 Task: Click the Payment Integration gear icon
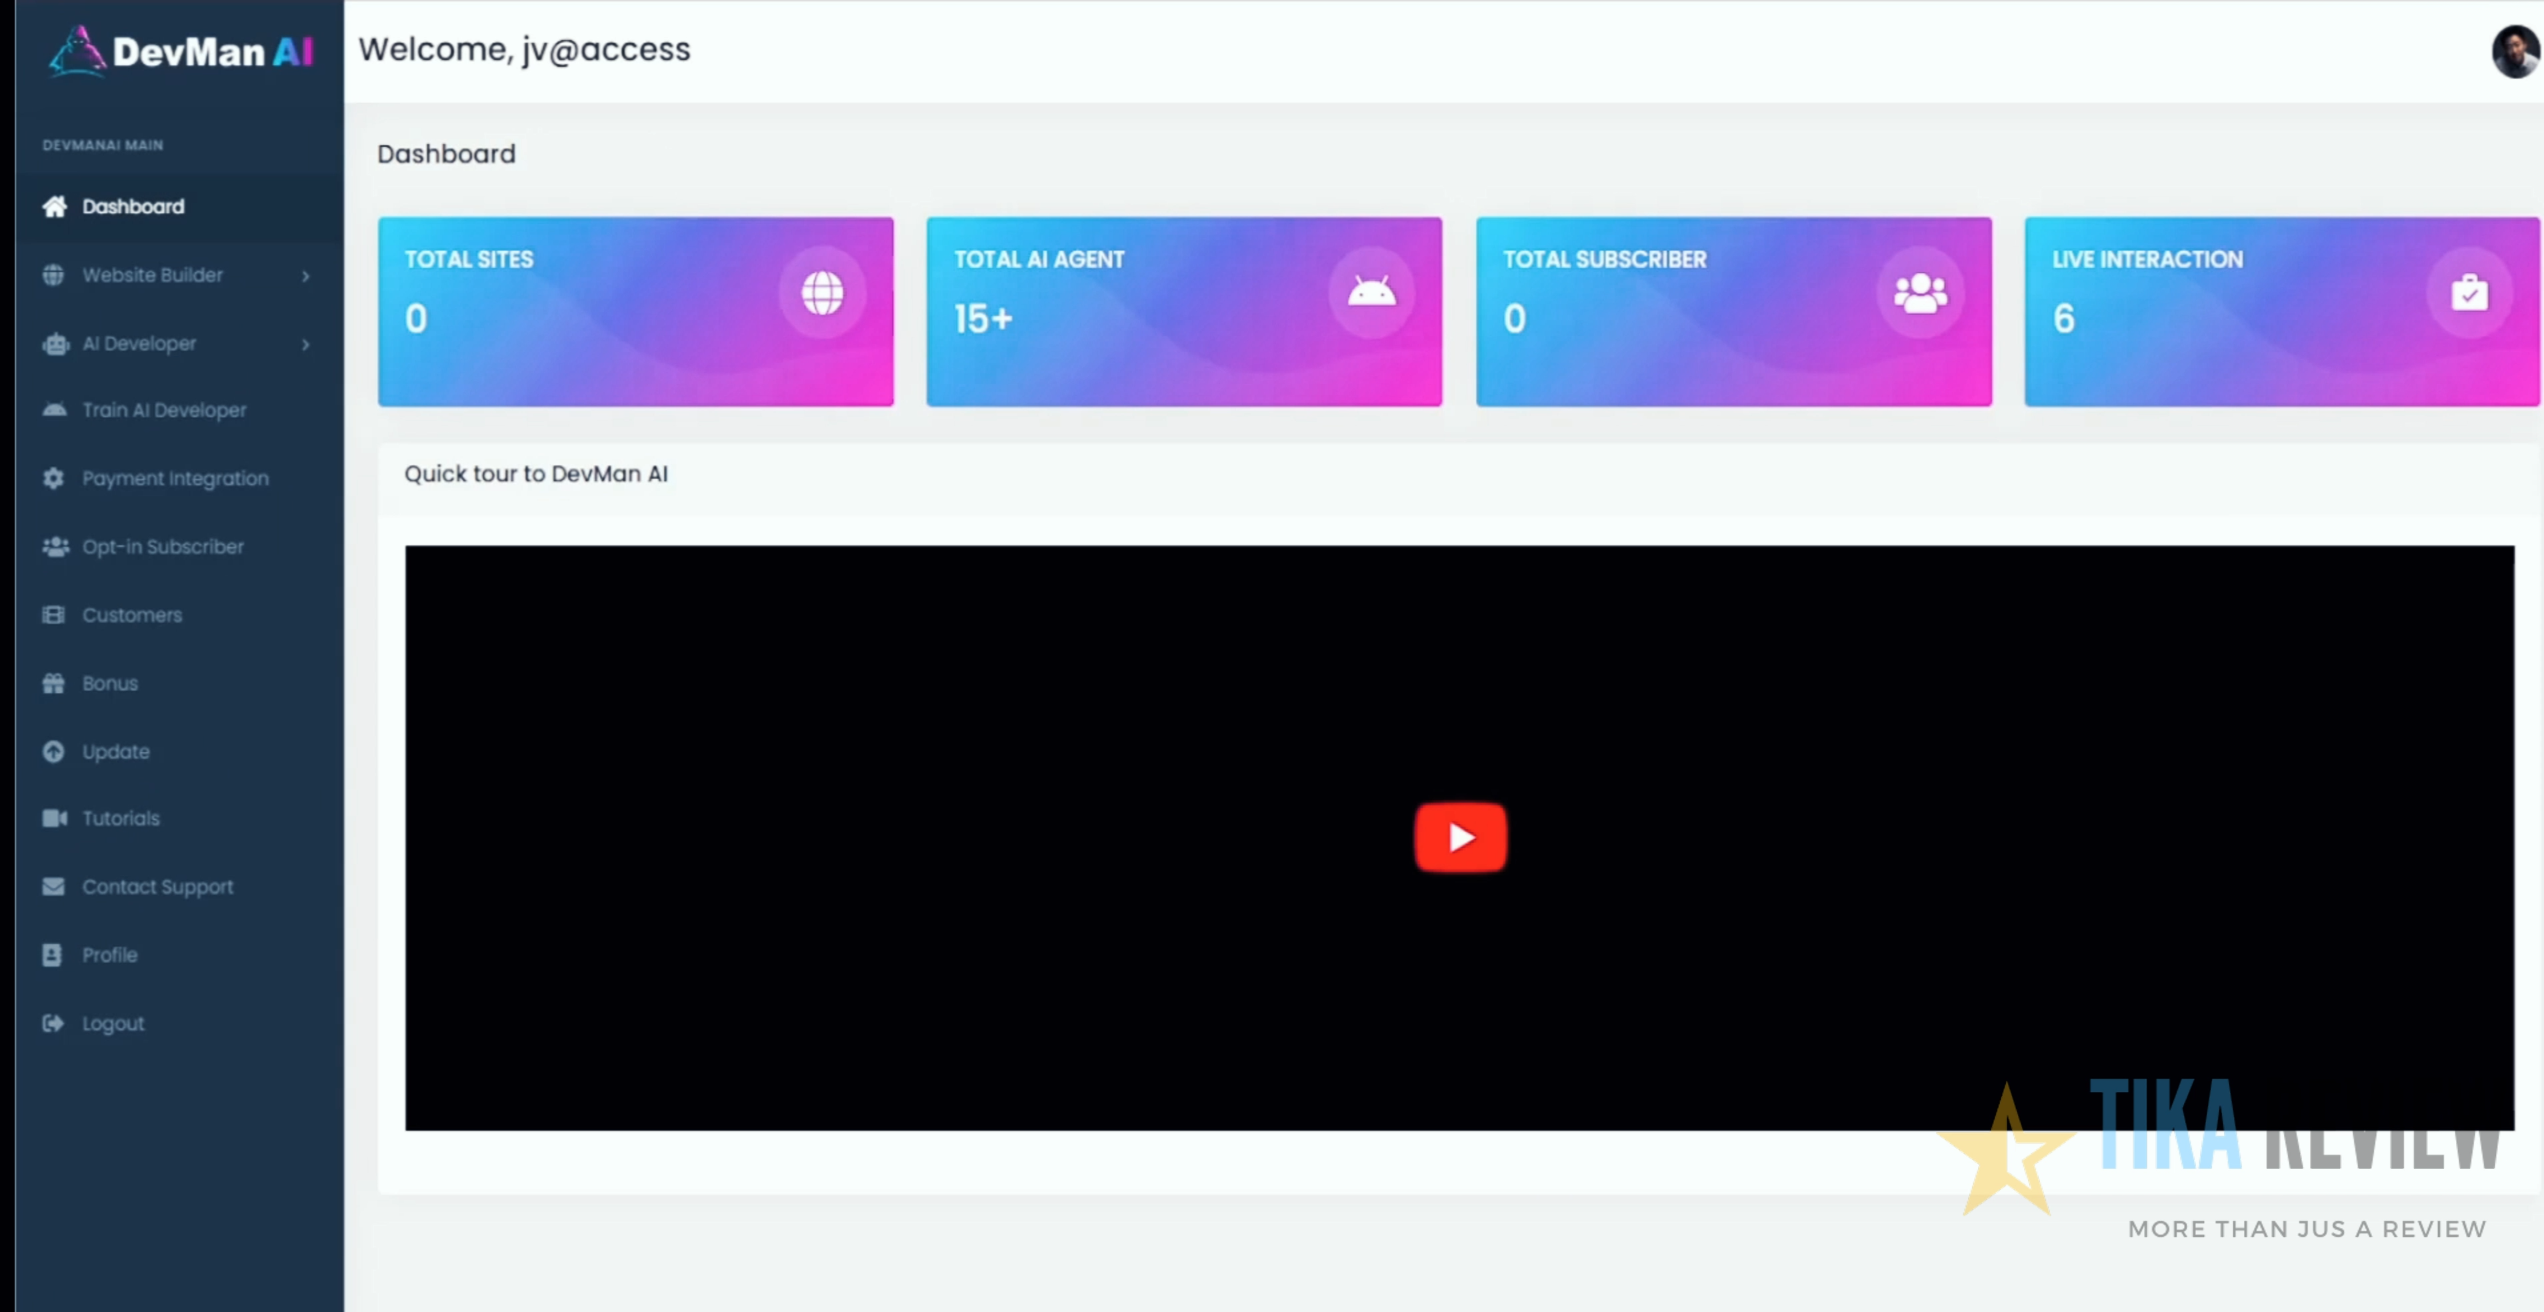pos(54,478)
